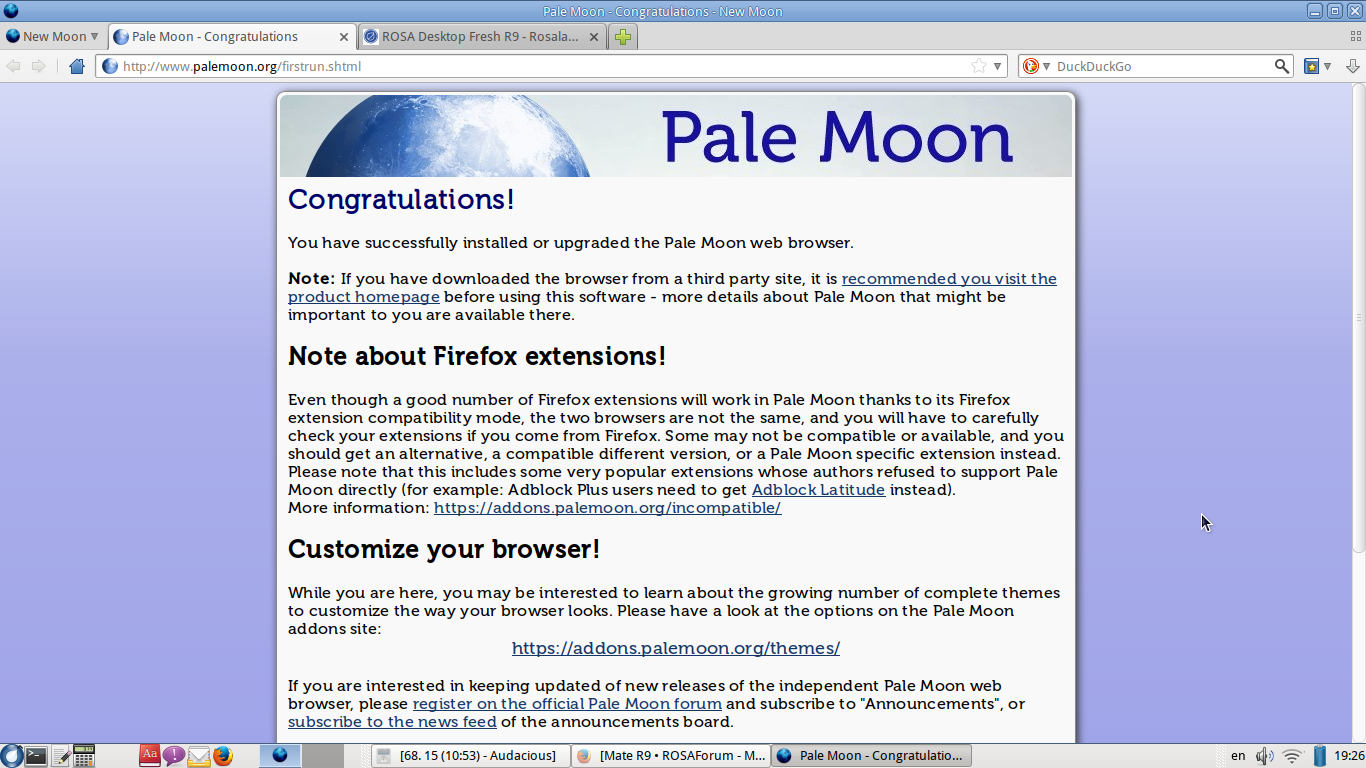Open the window menu globe in title bar
Image resolution: width=1366 pixels, height=768 pixels.
[11, 11]
